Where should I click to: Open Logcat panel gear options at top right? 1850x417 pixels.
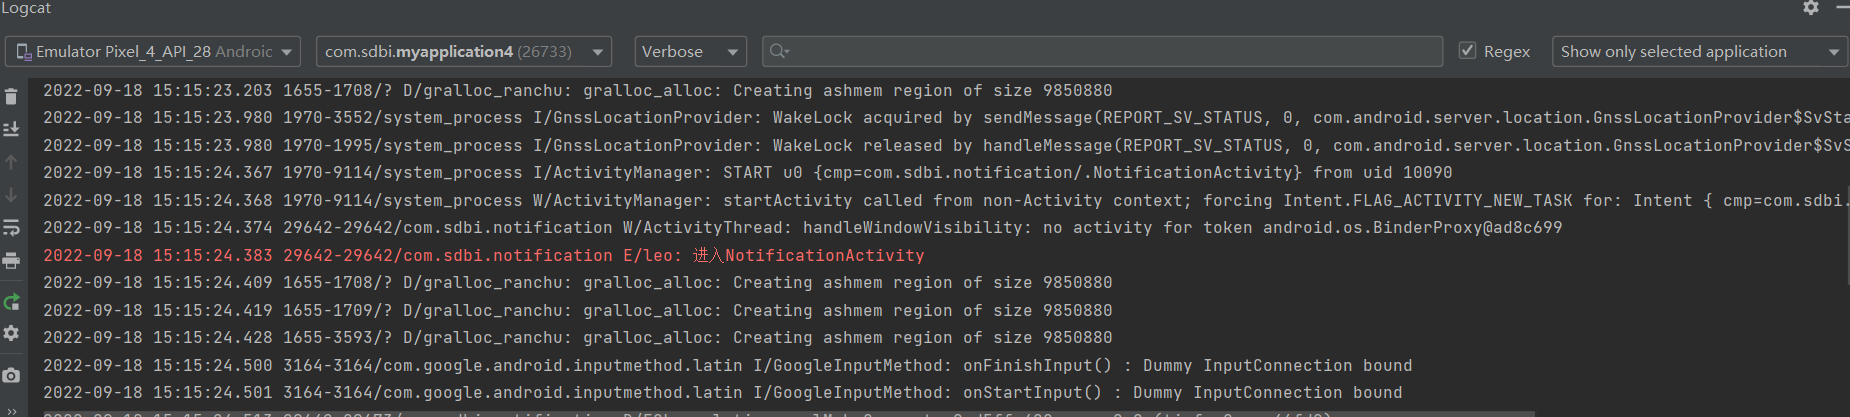coord(1810,8)
